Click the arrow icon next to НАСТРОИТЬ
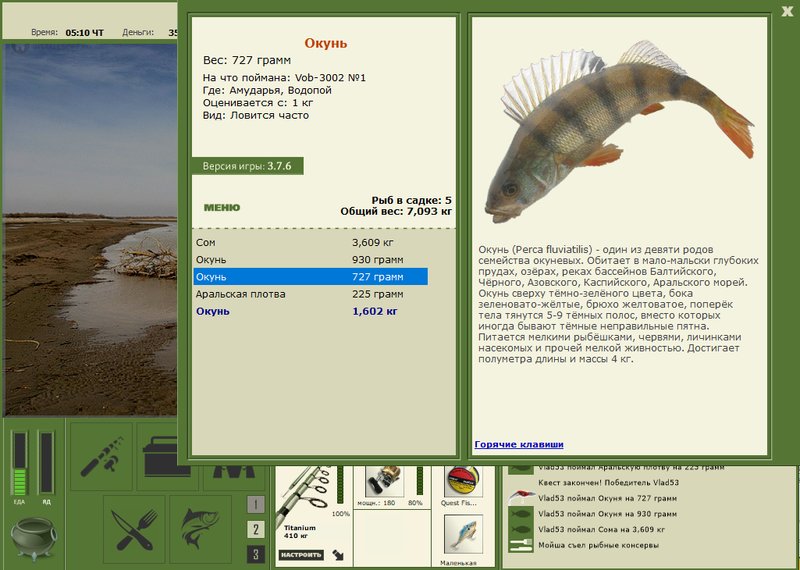800x570 pixels. [337, 555]
